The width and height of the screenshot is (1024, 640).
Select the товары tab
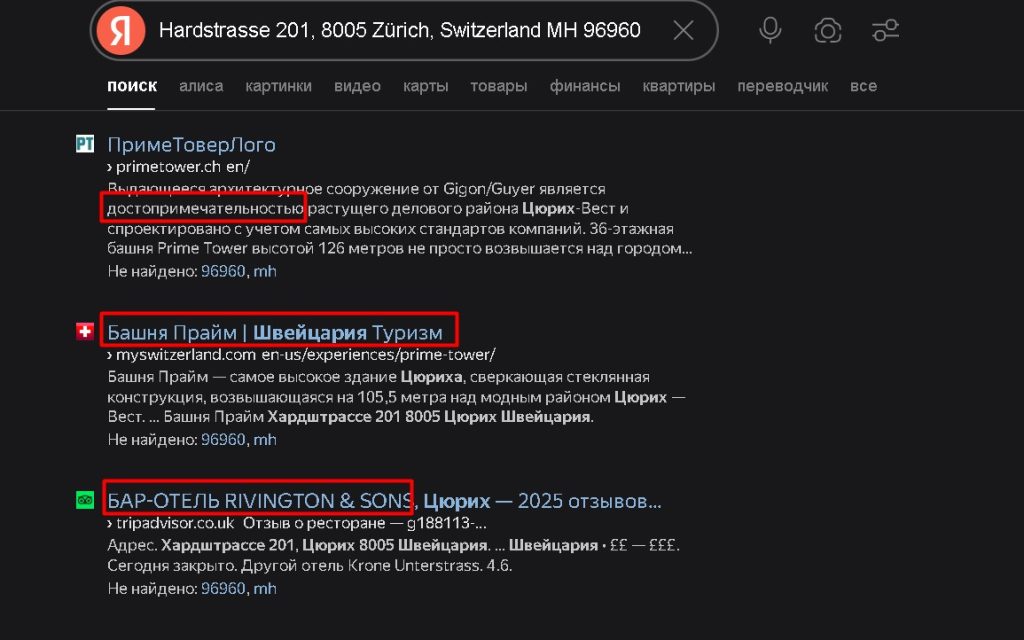click(x=498, y=86)
